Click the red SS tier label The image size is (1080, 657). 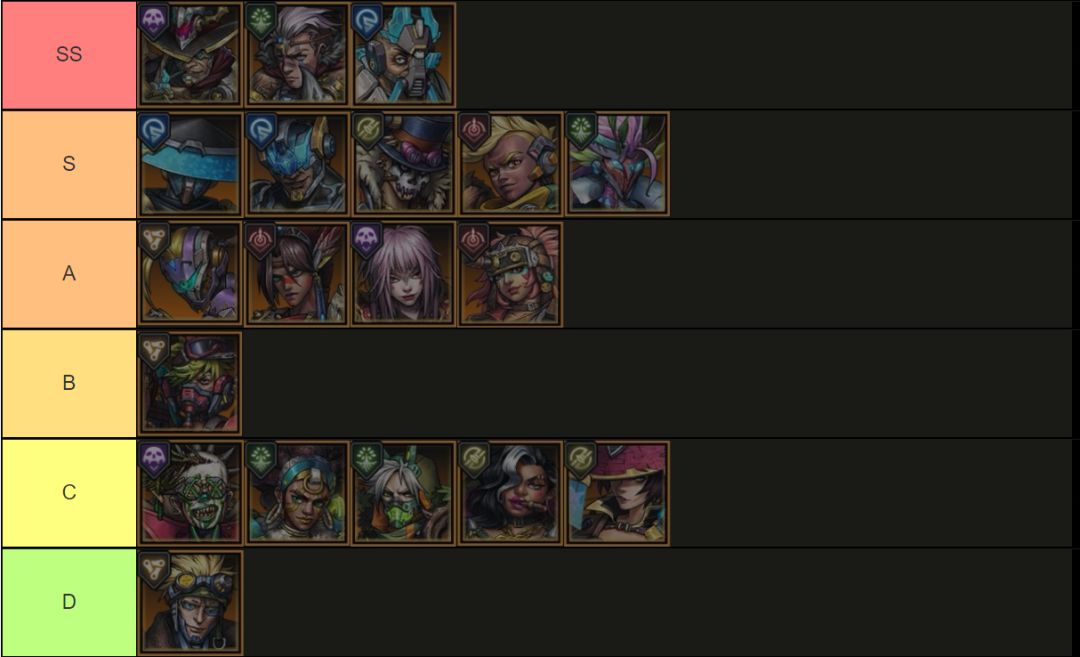[x=69, y=54]
